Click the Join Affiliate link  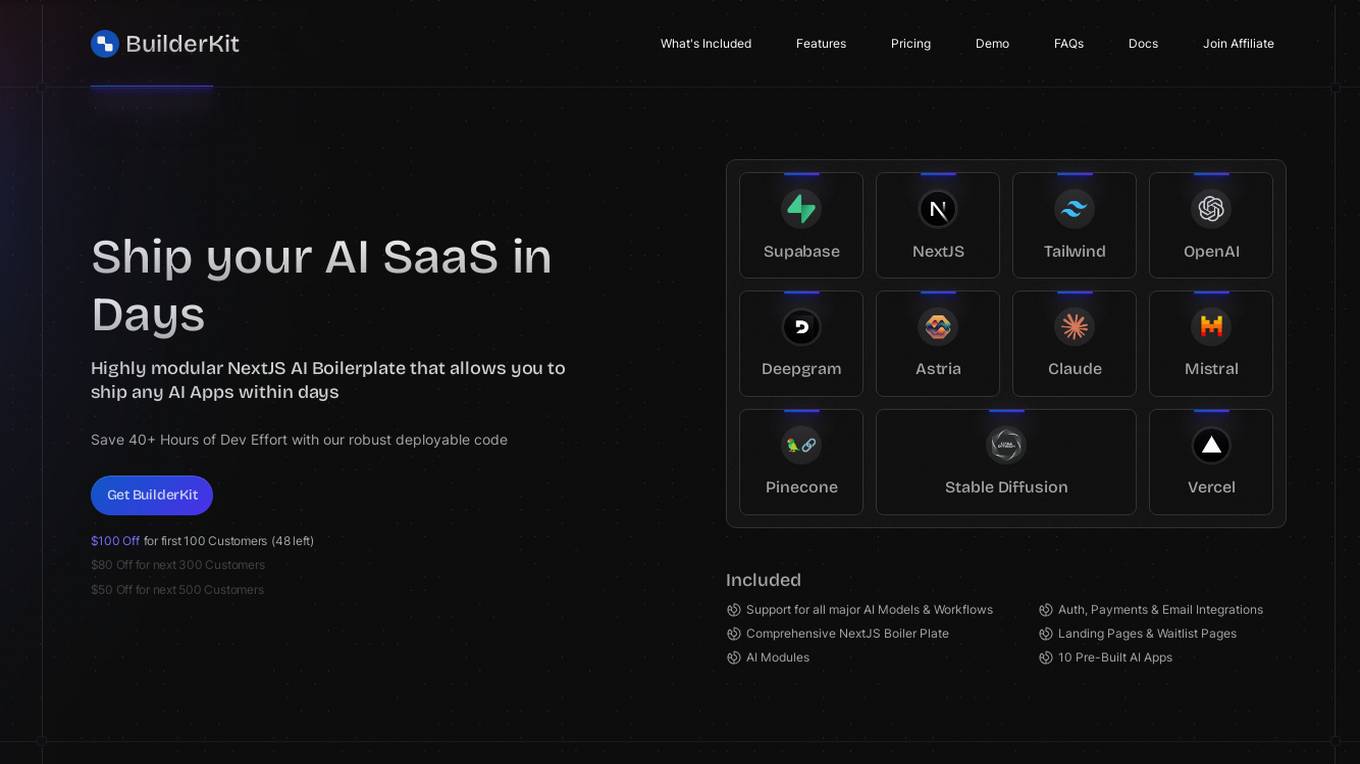coord(1238,44)
